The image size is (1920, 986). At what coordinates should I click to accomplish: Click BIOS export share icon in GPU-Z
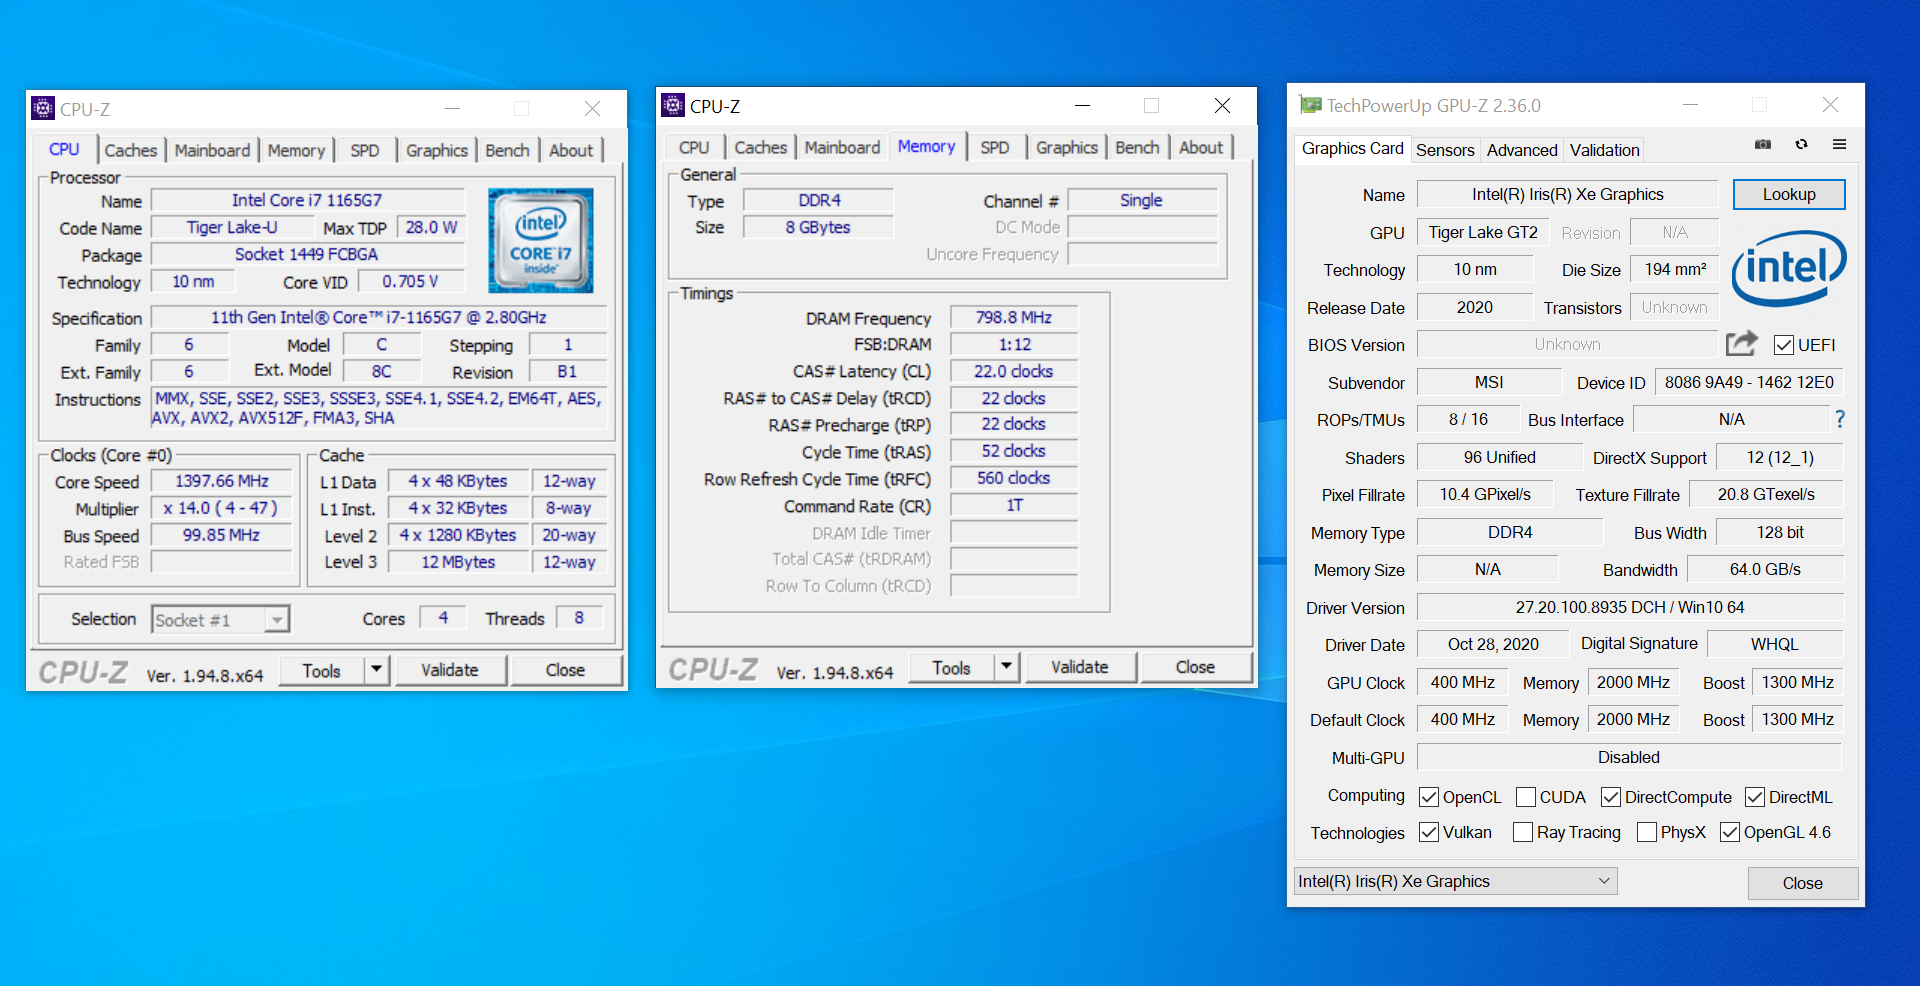[1742, 344]
